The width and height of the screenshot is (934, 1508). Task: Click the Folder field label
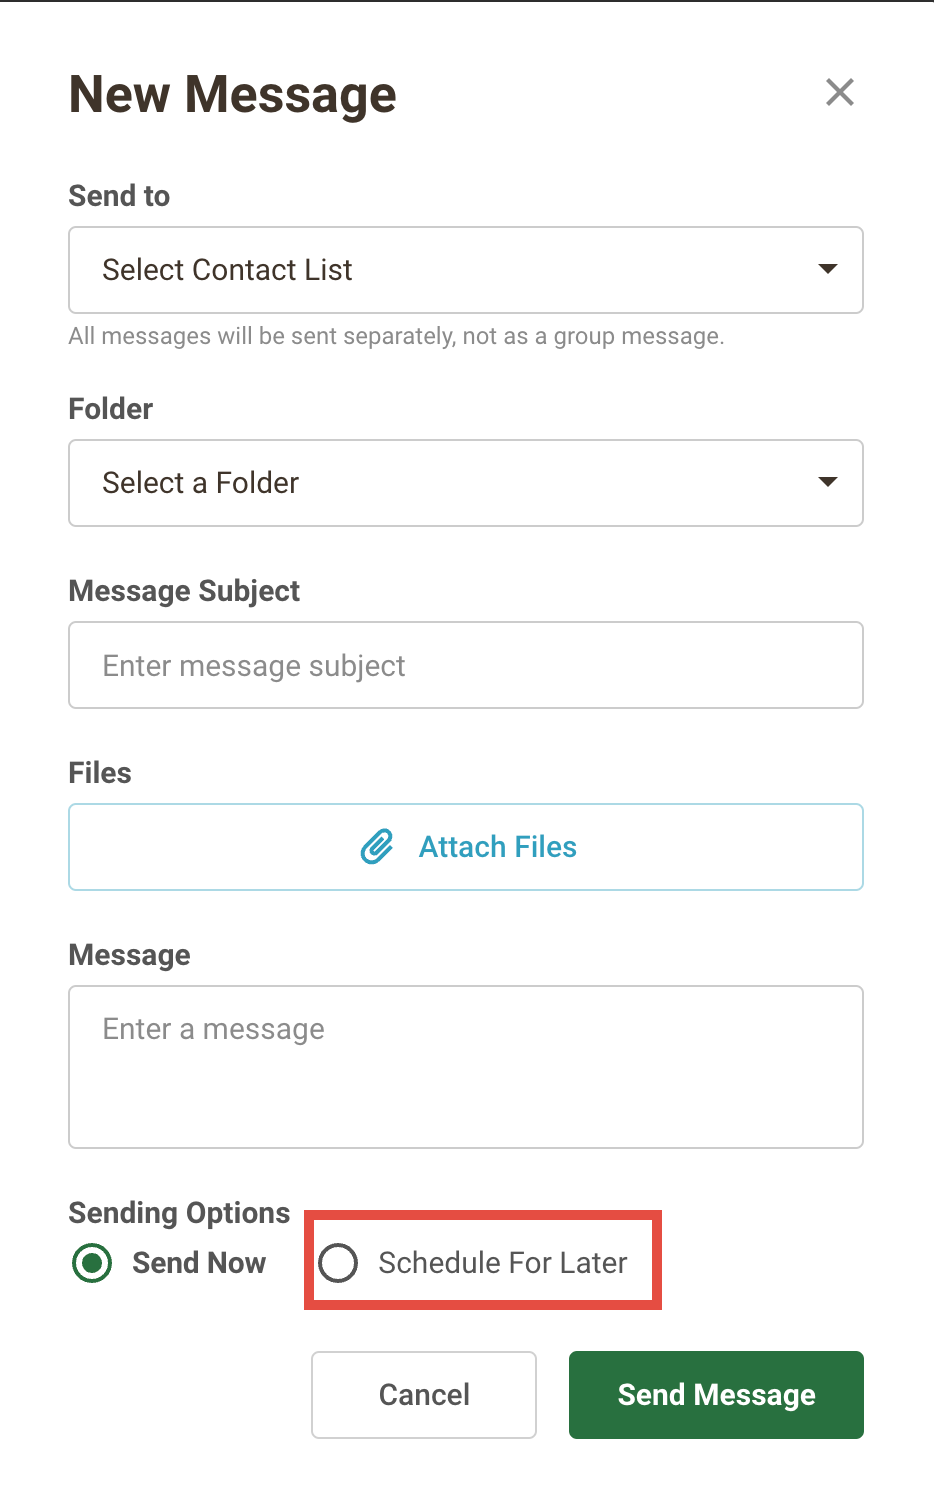[x=111, y=409]
